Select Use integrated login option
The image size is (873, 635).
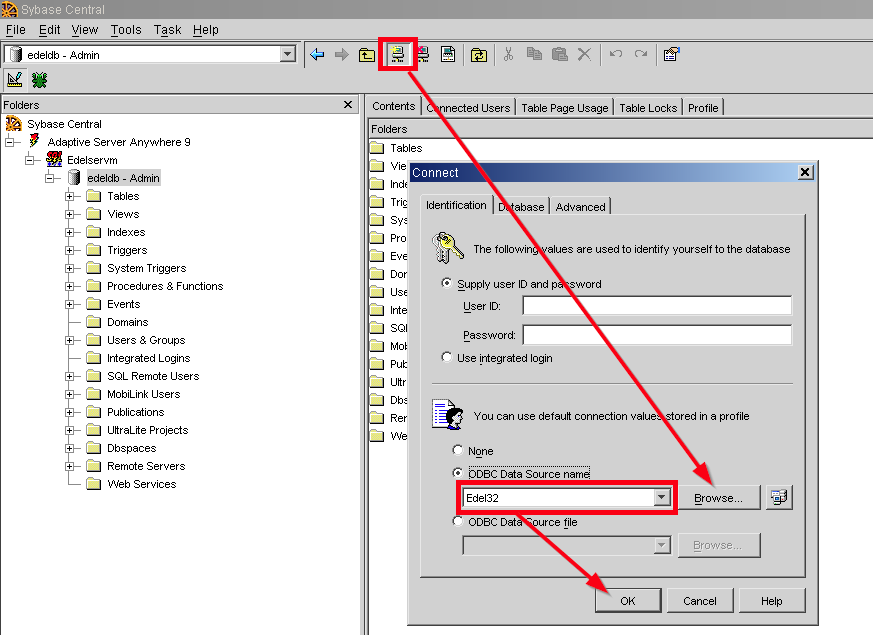(x=447, y=357)
